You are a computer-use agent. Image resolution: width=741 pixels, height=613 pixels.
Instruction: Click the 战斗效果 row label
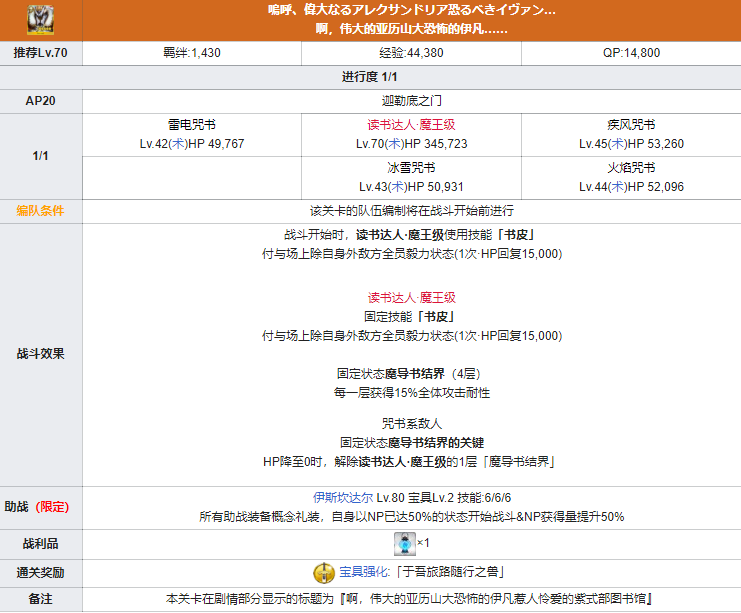[41, 354]
